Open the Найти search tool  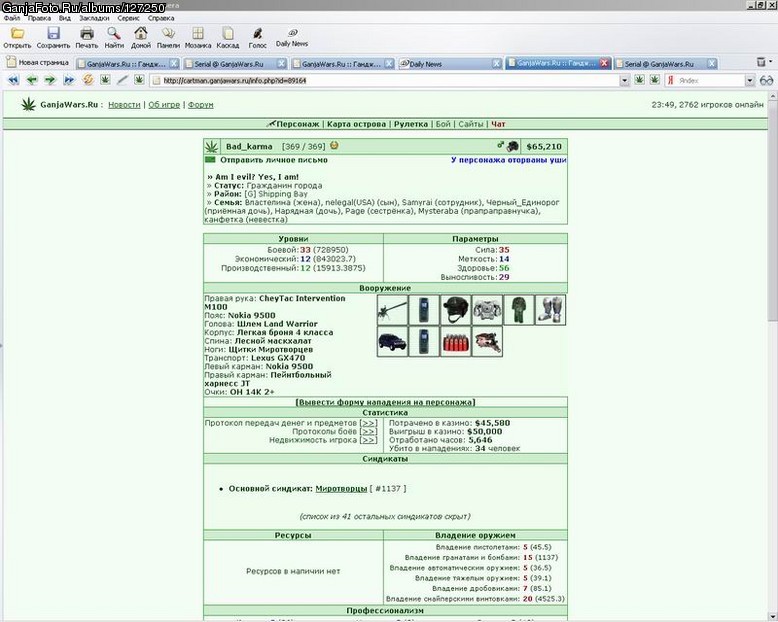[114, 34]
